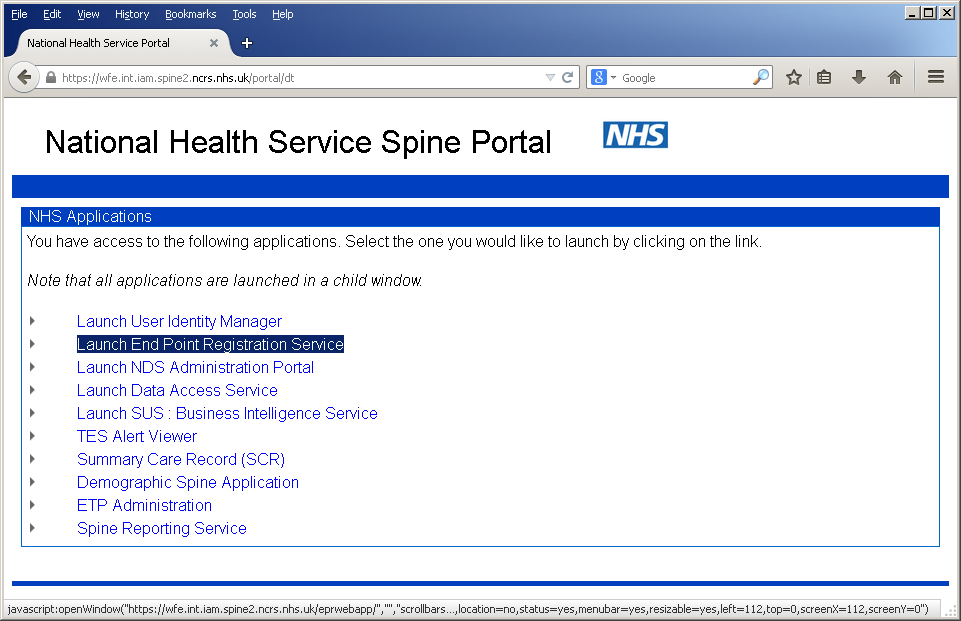This screenshot has height=621, width=961.
Task: Click the arrow bullet beside Spine Reporting Service
Action: pyautogui.click(x=32, y=528)
